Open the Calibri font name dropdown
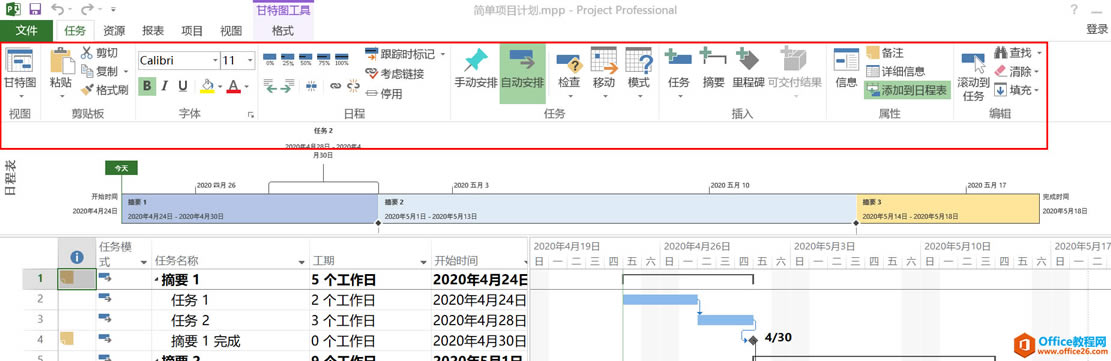This screenshot has width=1111, height=361. [x=179, y=60]
